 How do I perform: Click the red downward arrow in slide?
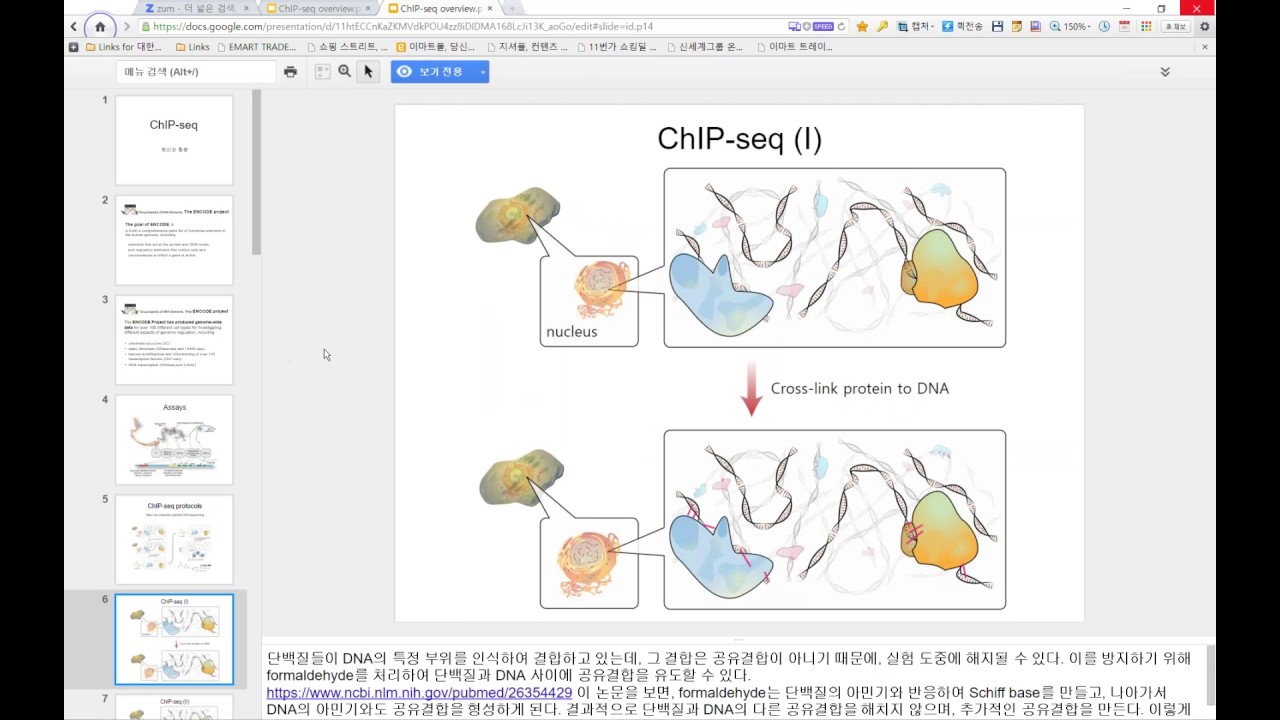pyautogui.click(x=751, y=390)
